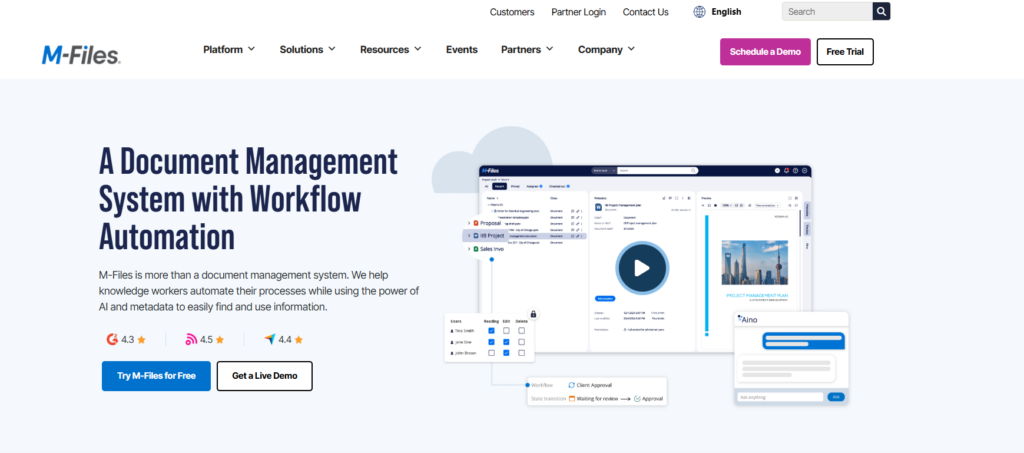Click the search magnifier button

[881, 12]
